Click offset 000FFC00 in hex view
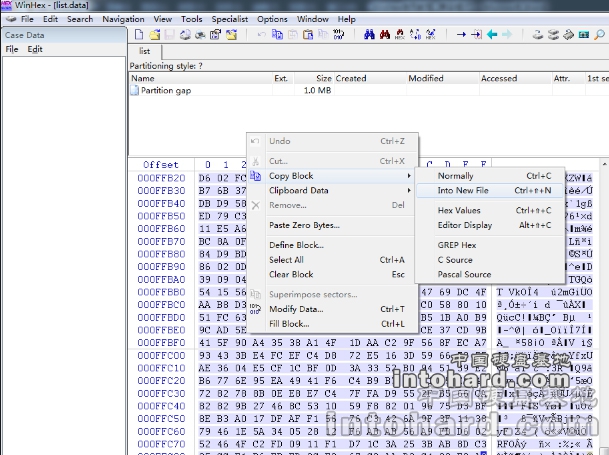 click(x=161, y=356)
